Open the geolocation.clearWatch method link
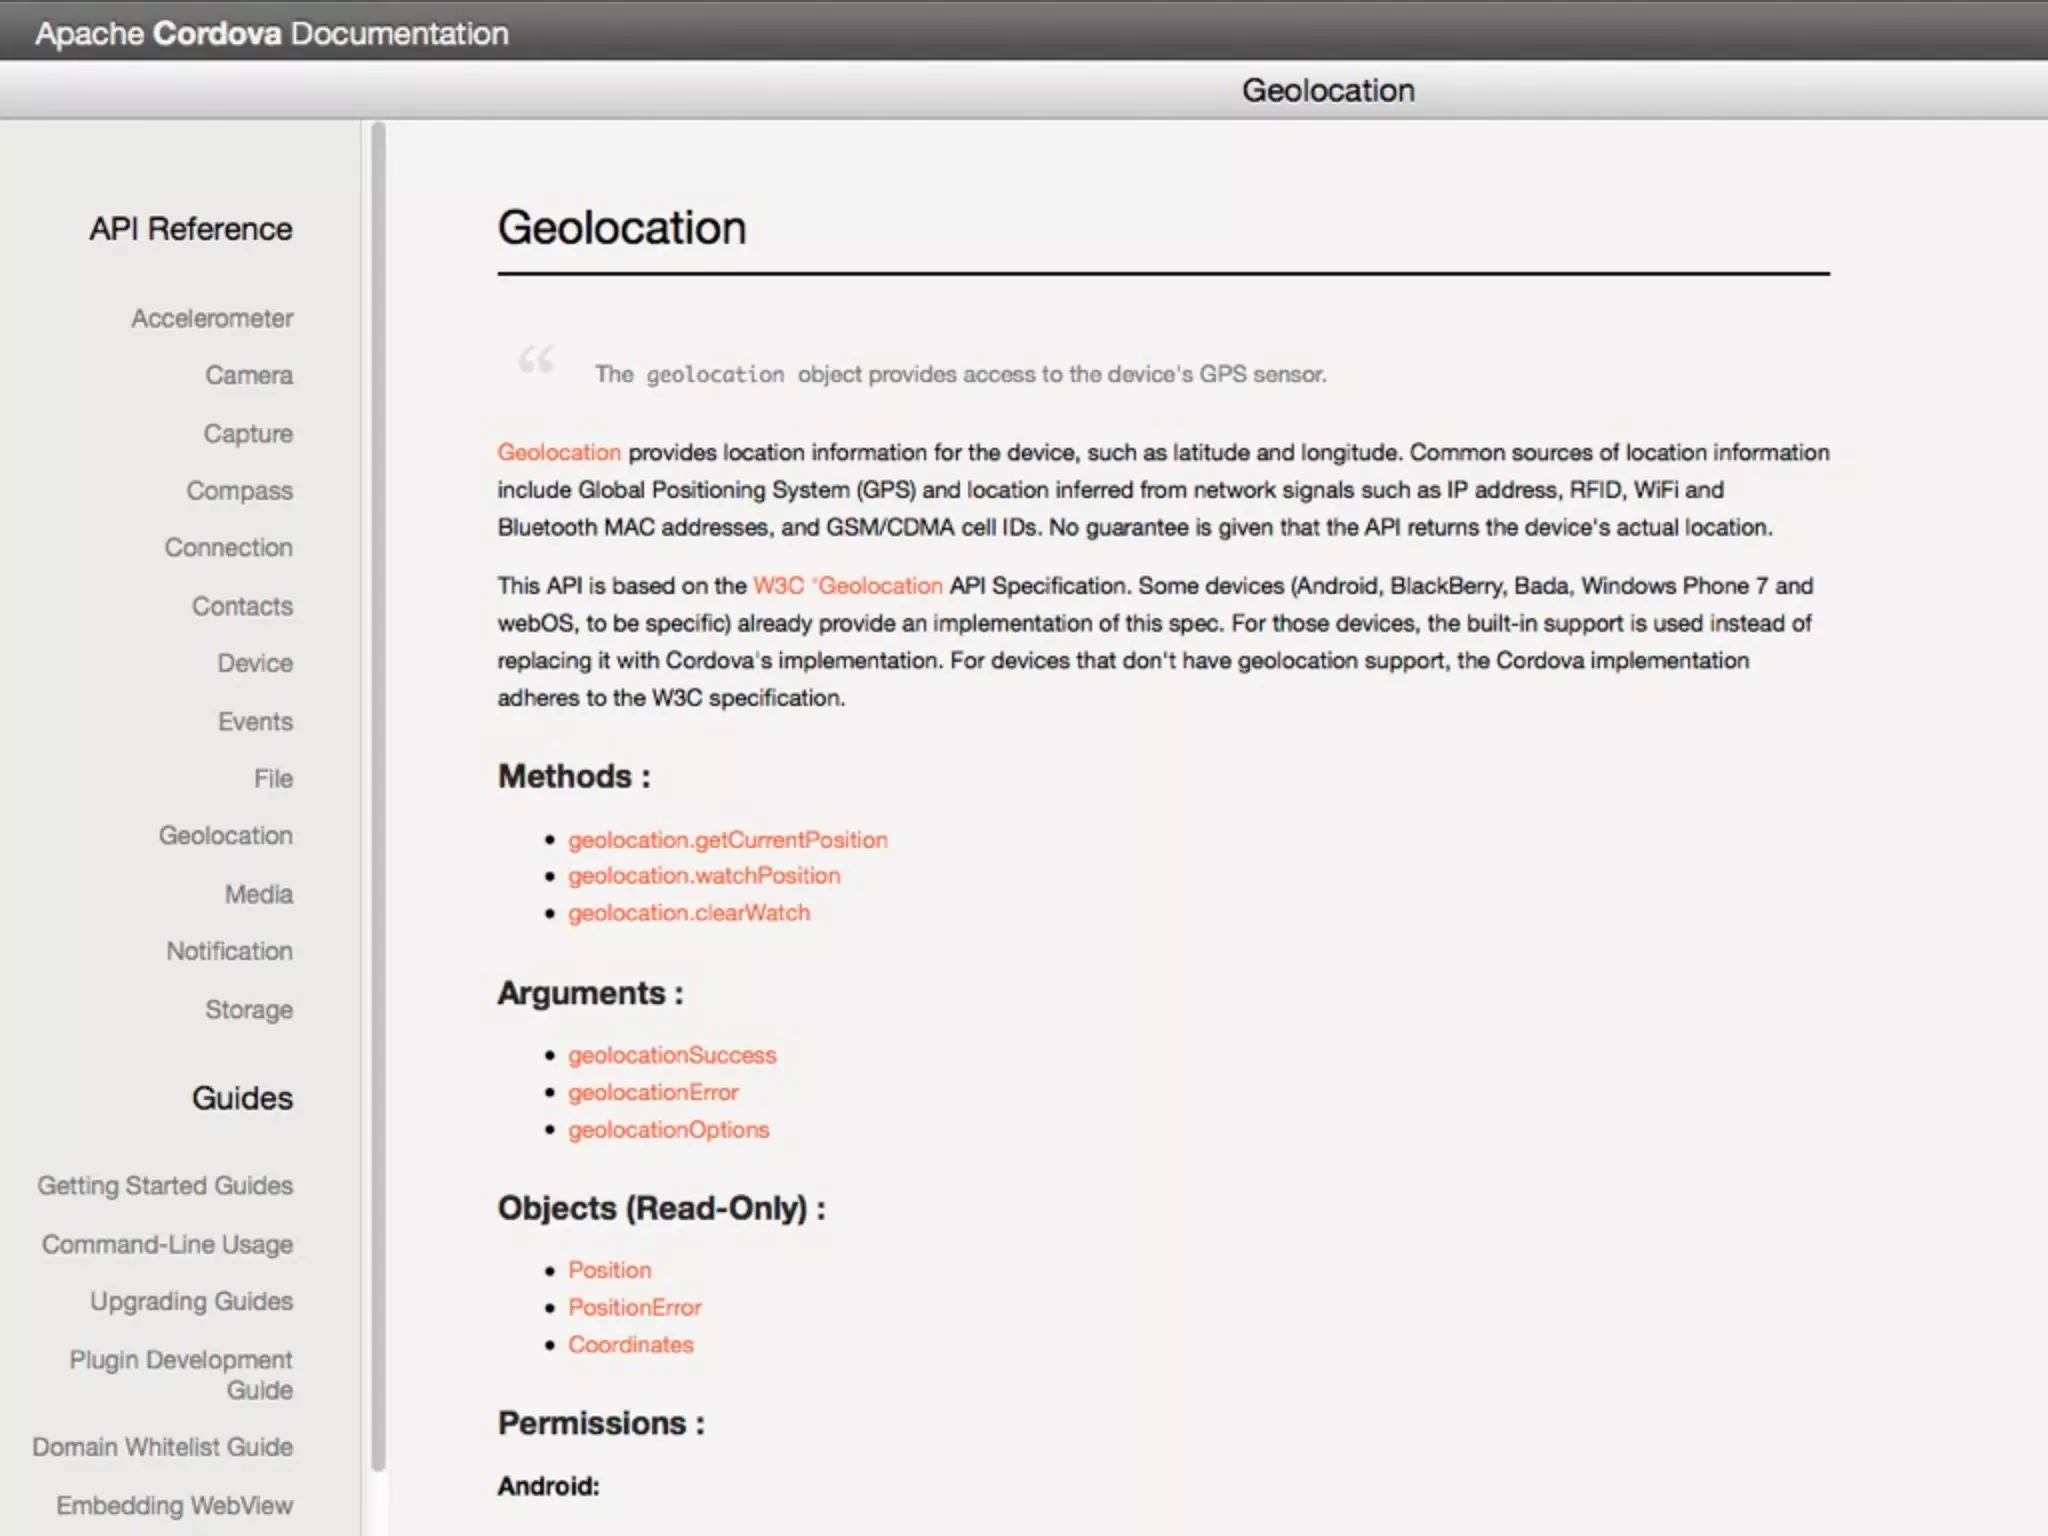Screen dimensions: 2048x1536 tap(689, 913)
